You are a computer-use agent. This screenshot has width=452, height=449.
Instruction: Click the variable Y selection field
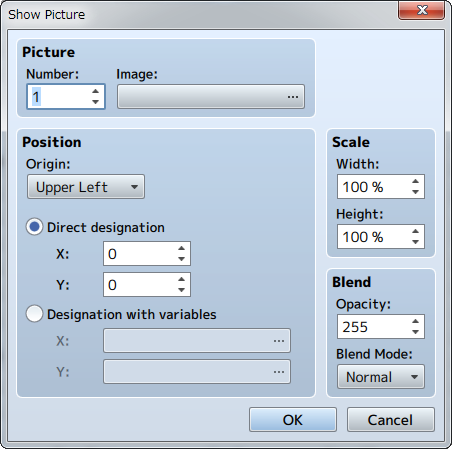click(x=197, y=371)
